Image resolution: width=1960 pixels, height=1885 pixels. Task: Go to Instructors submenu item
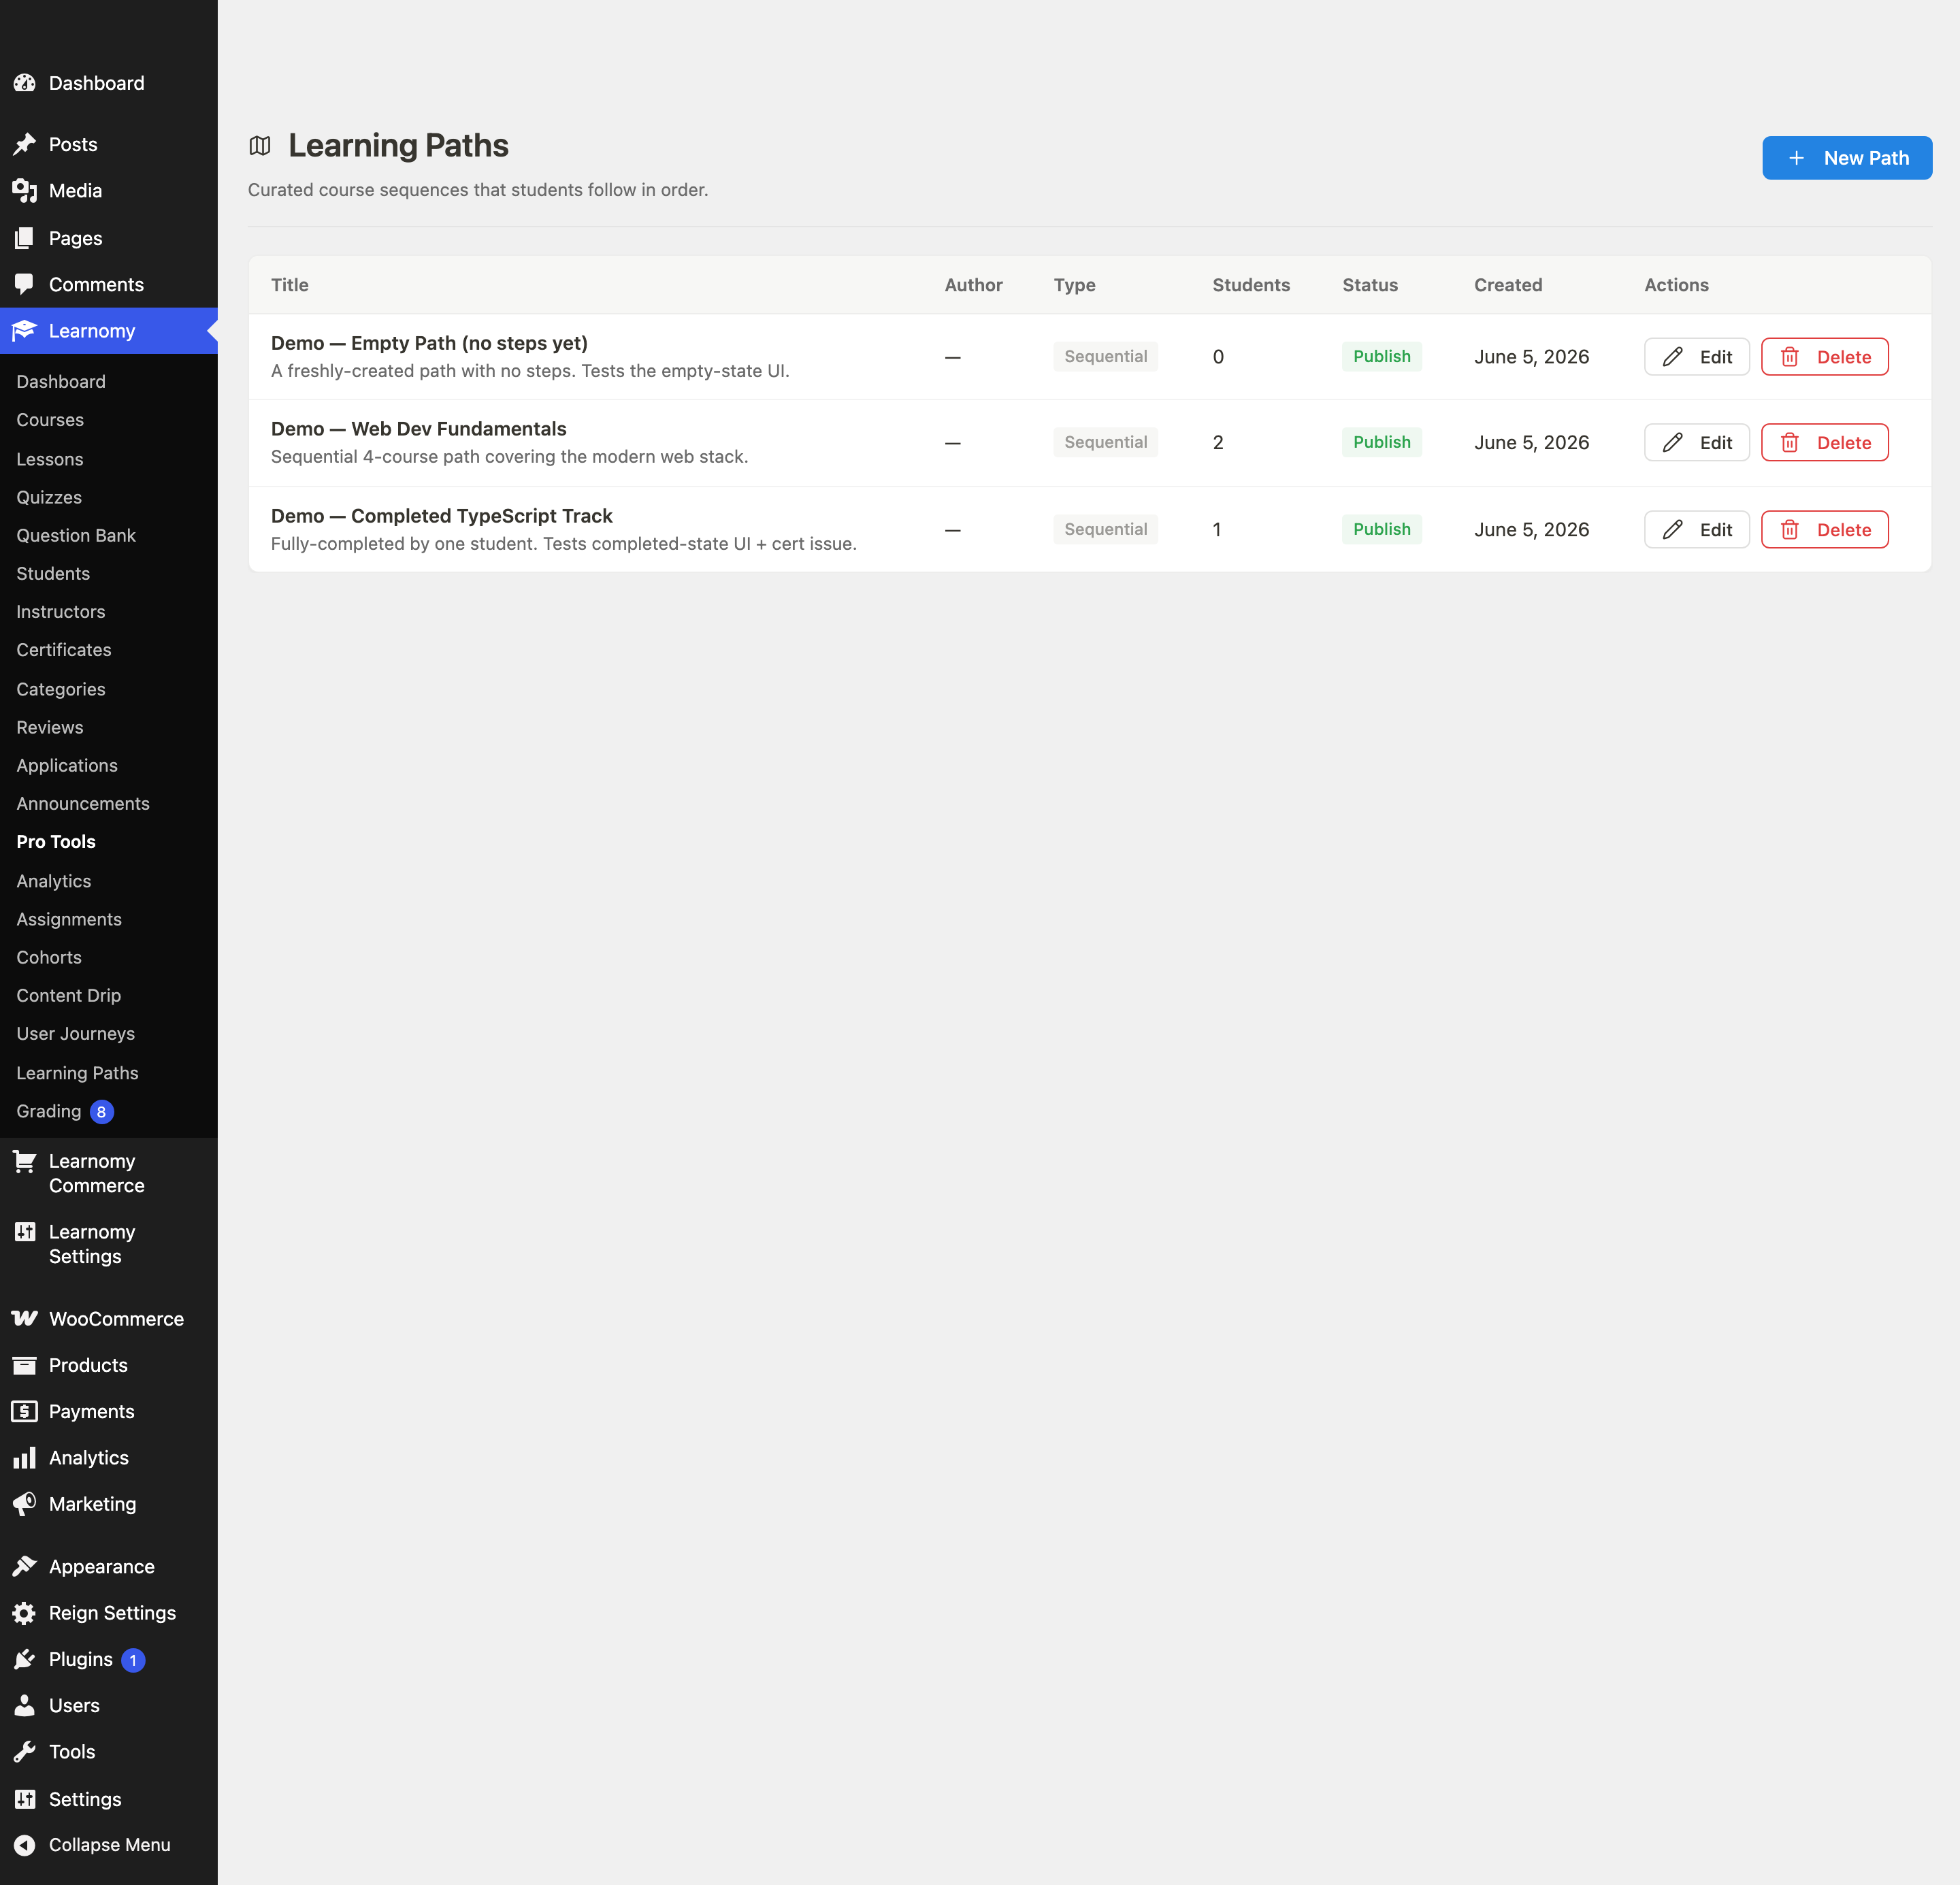[x=61, y=611]
